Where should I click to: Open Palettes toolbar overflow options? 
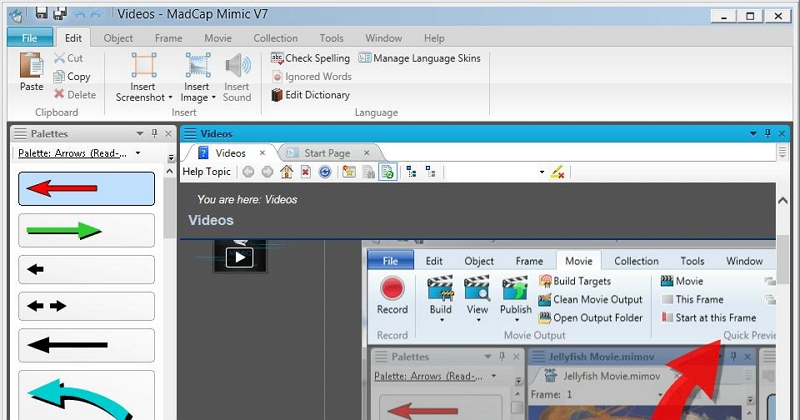(171, 157)
